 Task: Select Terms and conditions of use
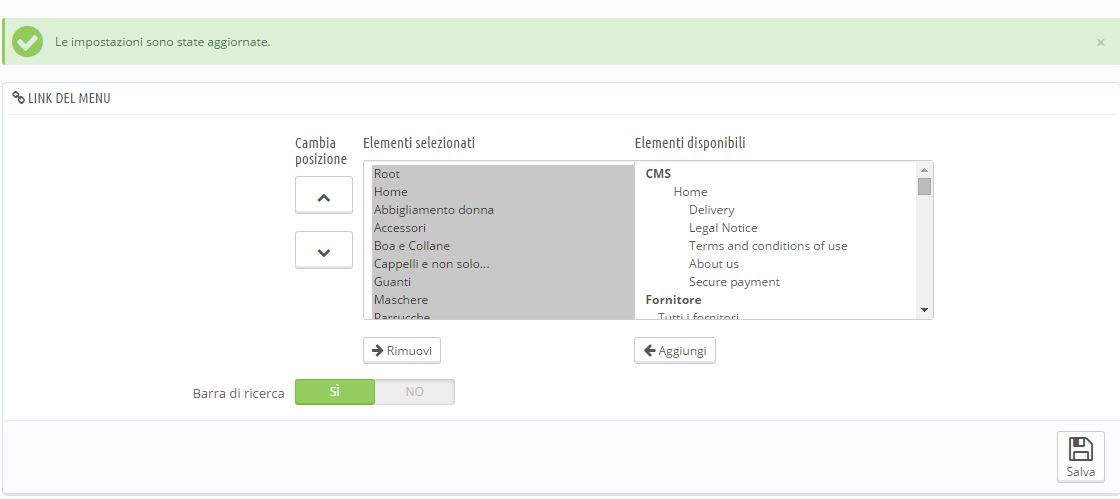click(x=767, y=246)
